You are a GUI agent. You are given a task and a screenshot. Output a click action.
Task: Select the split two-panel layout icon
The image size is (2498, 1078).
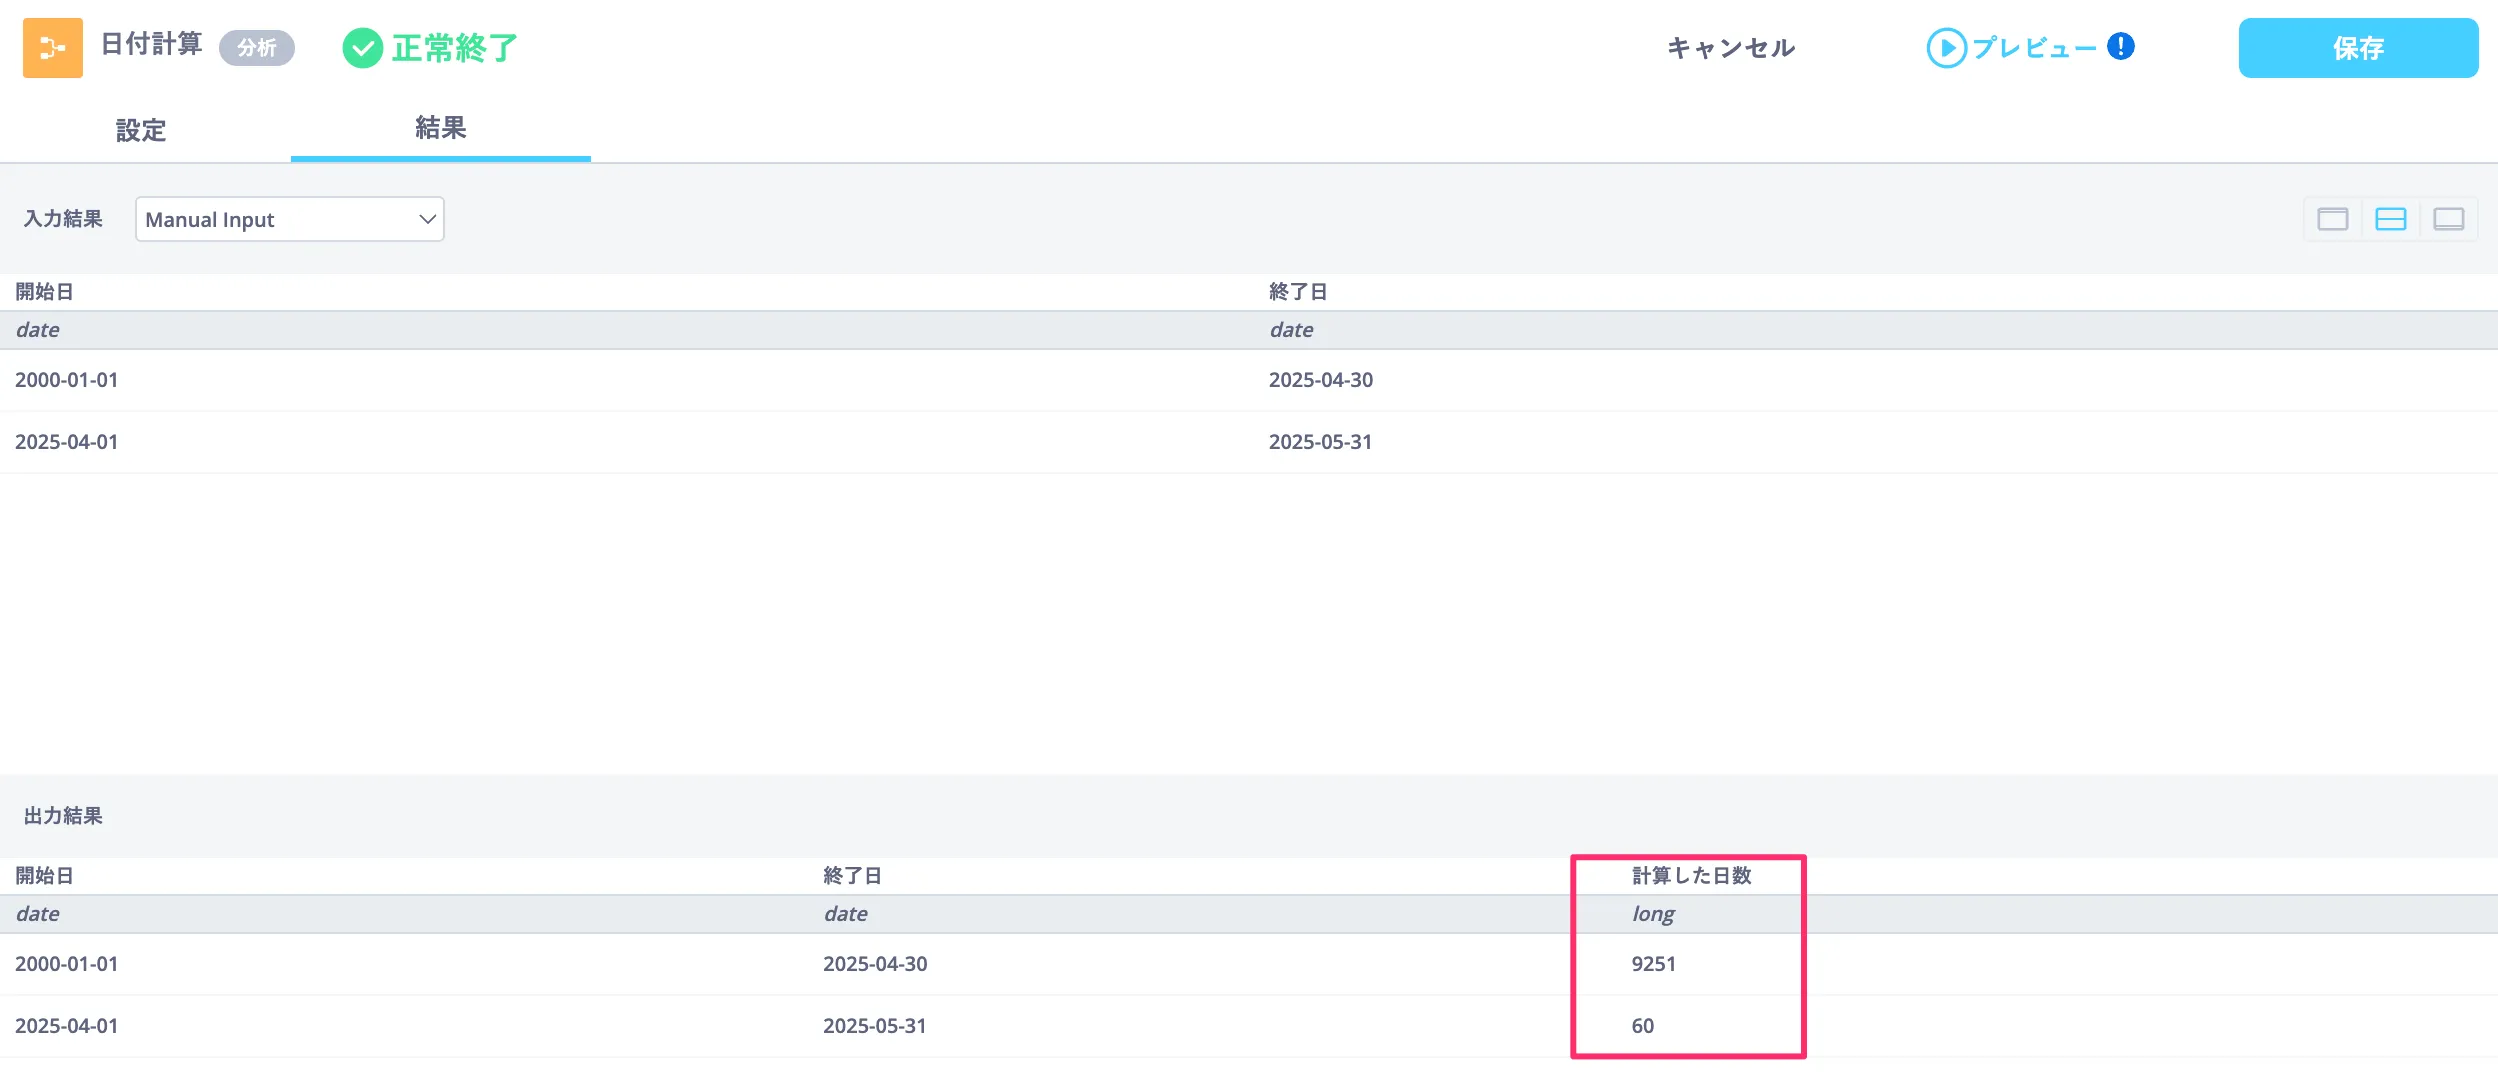2390,219
